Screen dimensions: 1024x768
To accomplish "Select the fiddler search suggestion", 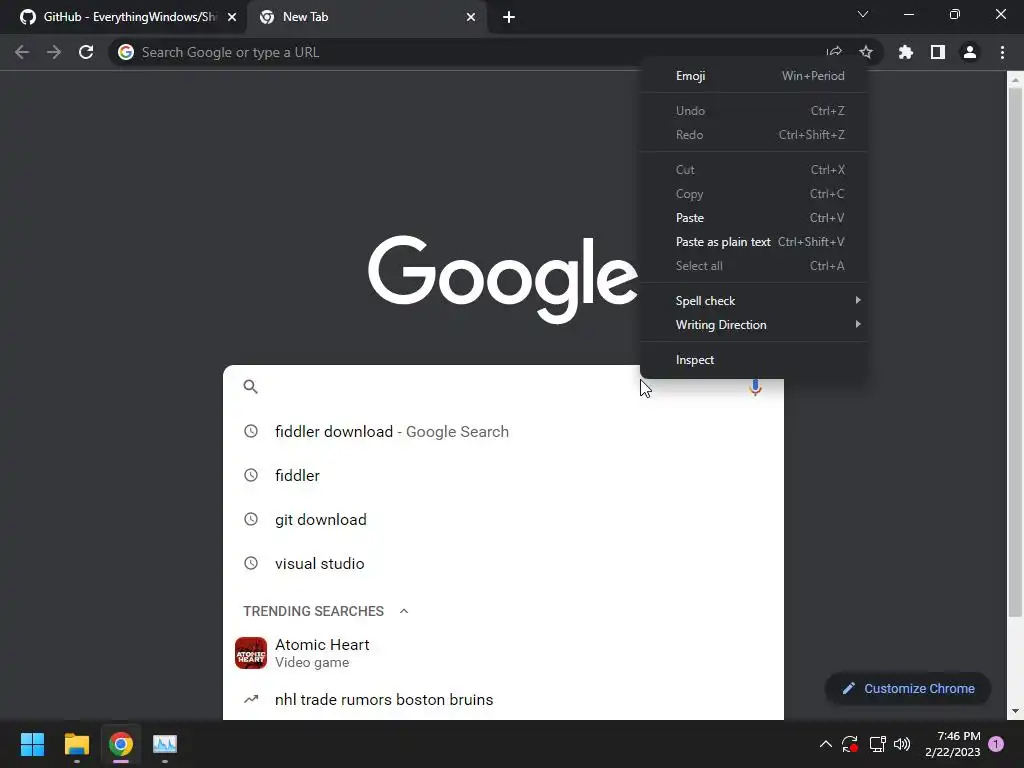I will click(503, 475).
